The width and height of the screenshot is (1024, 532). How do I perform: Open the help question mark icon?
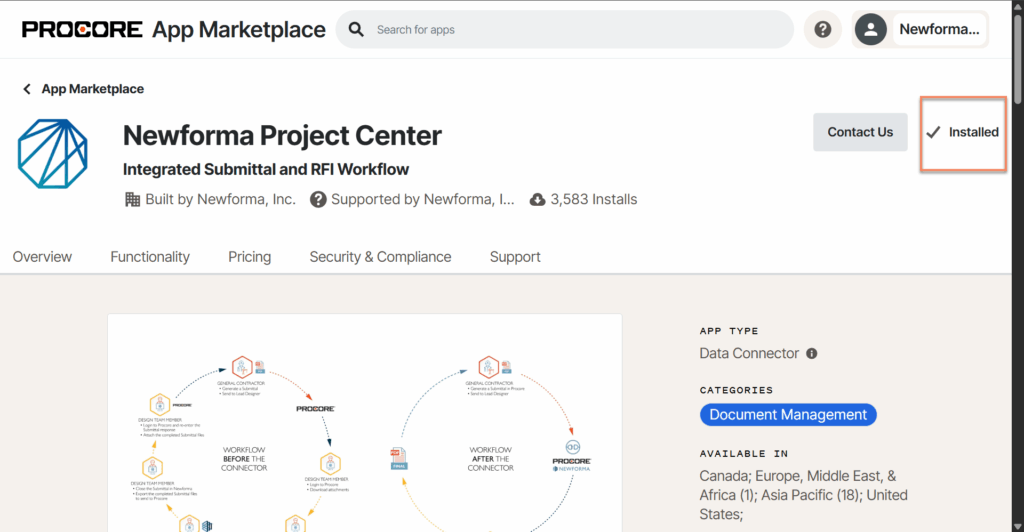click(x=822, y=30)
